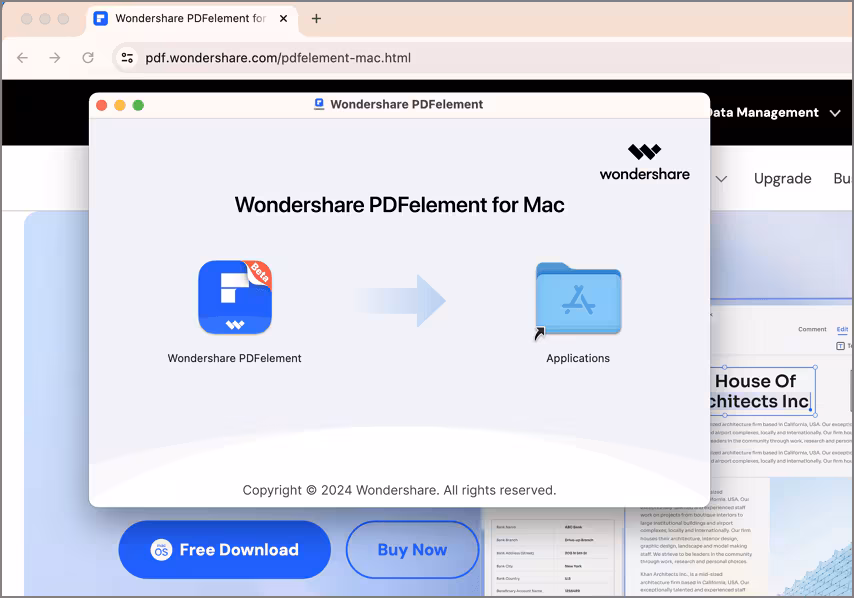Zoom the PDFelement installer window

click(138, 105)
